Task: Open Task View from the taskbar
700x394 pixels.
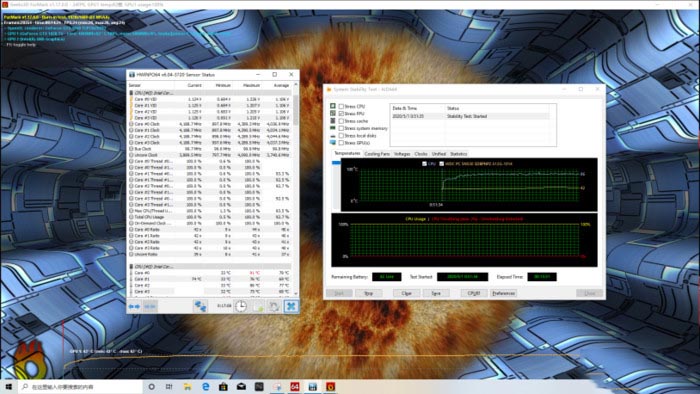Action: click(169, 386)
